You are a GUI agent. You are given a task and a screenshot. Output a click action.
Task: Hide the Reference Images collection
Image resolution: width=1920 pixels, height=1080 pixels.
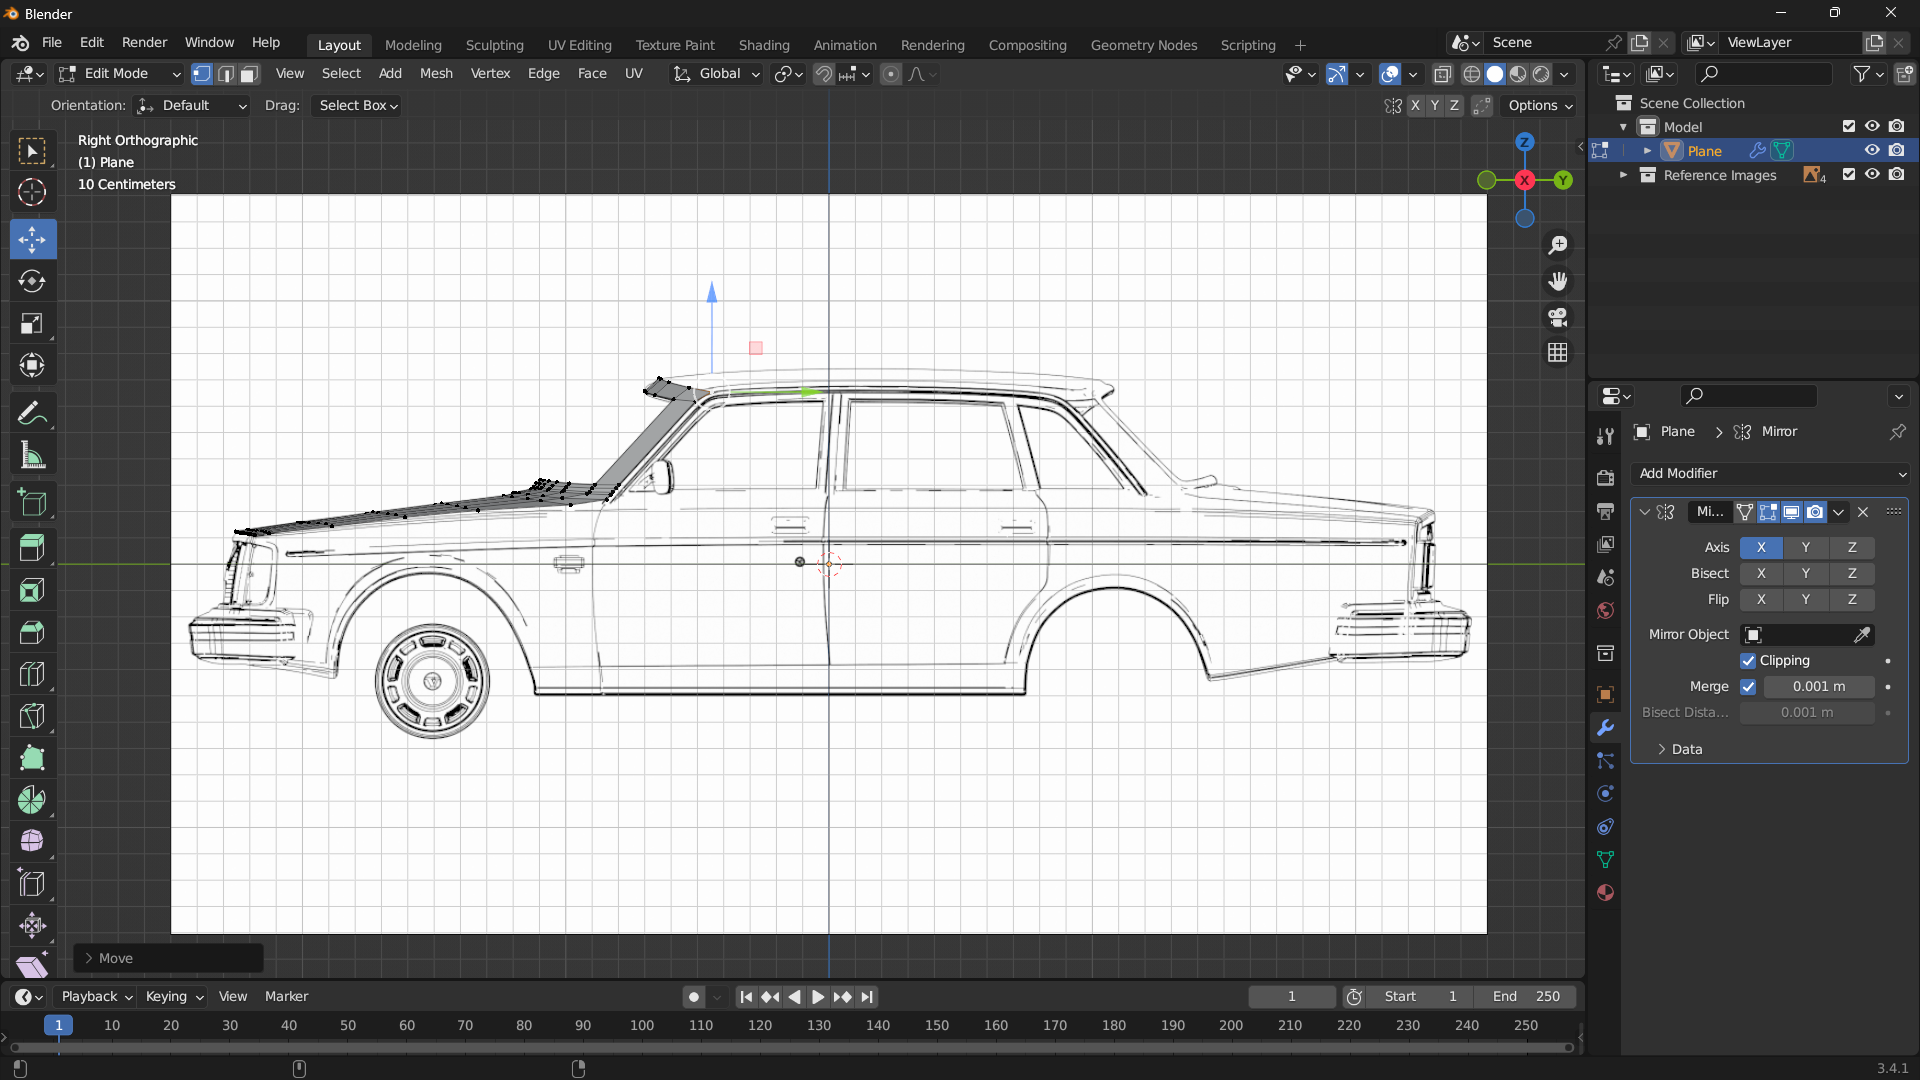[x=1872, y=175]
